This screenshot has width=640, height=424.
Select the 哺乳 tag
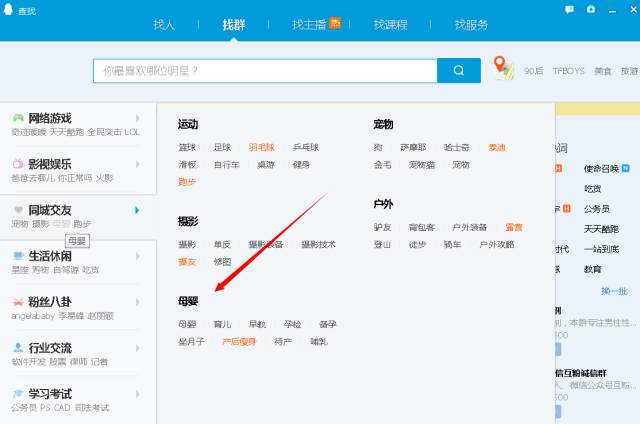pyautogui.click(x=318, y=342)
